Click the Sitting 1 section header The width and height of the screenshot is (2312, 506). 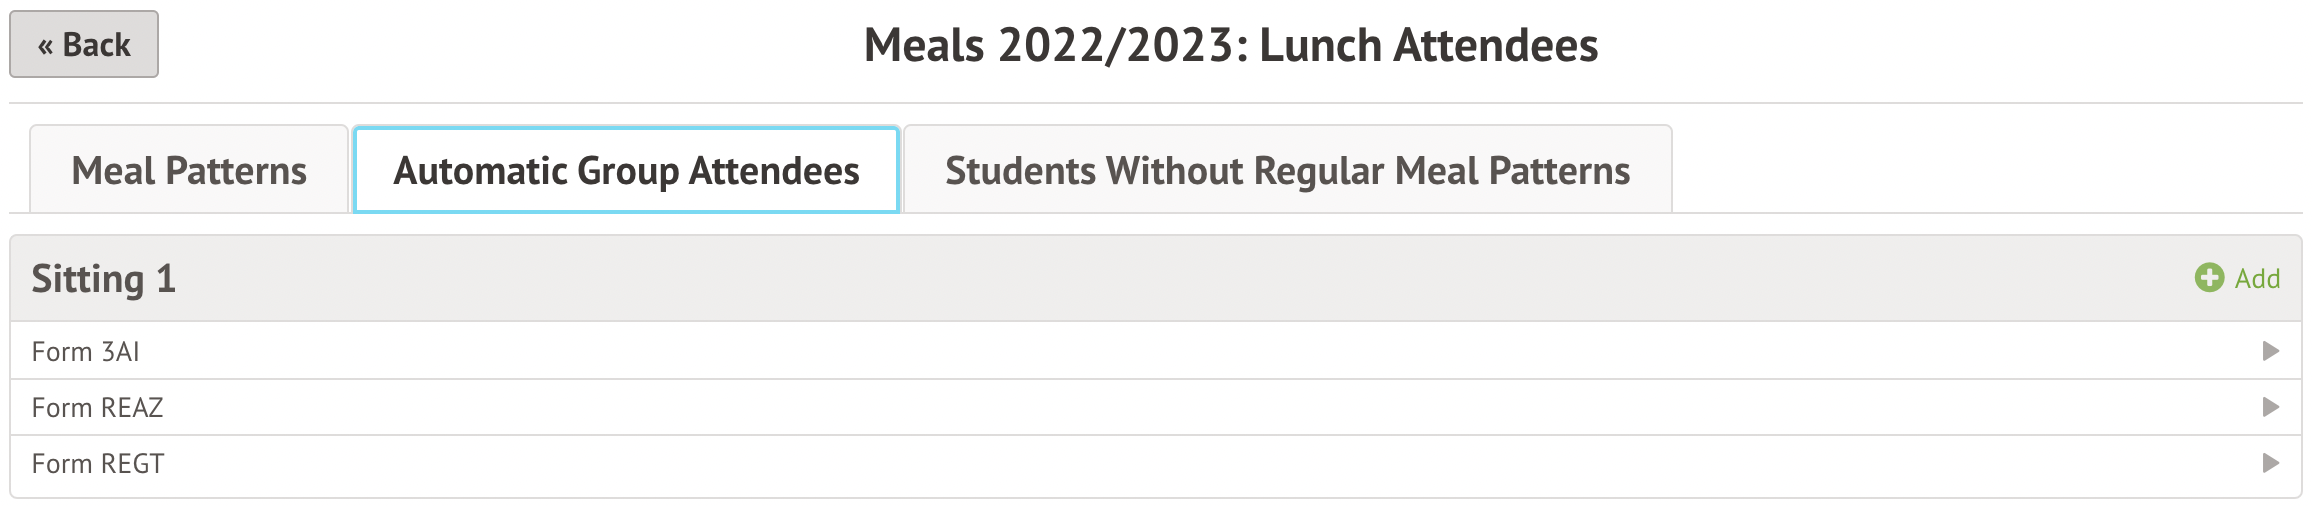[x=1100, y=279]
